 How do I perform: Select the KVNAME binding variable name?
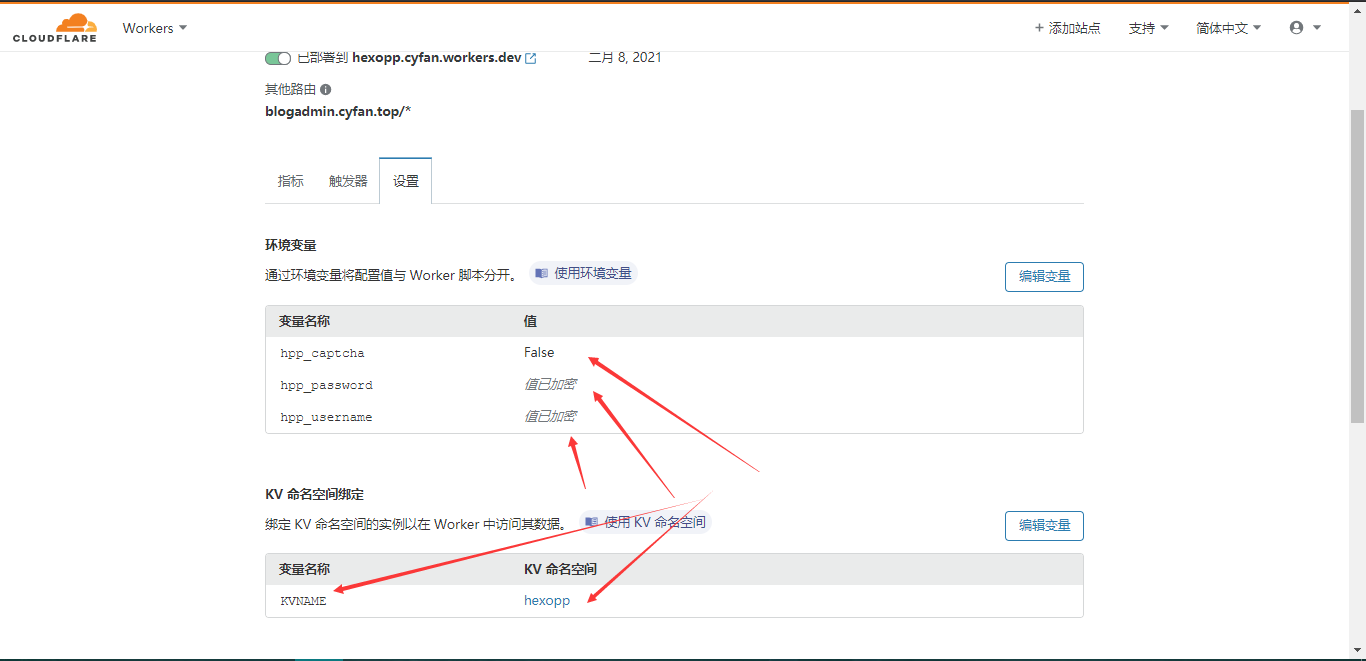click(303, 601)
